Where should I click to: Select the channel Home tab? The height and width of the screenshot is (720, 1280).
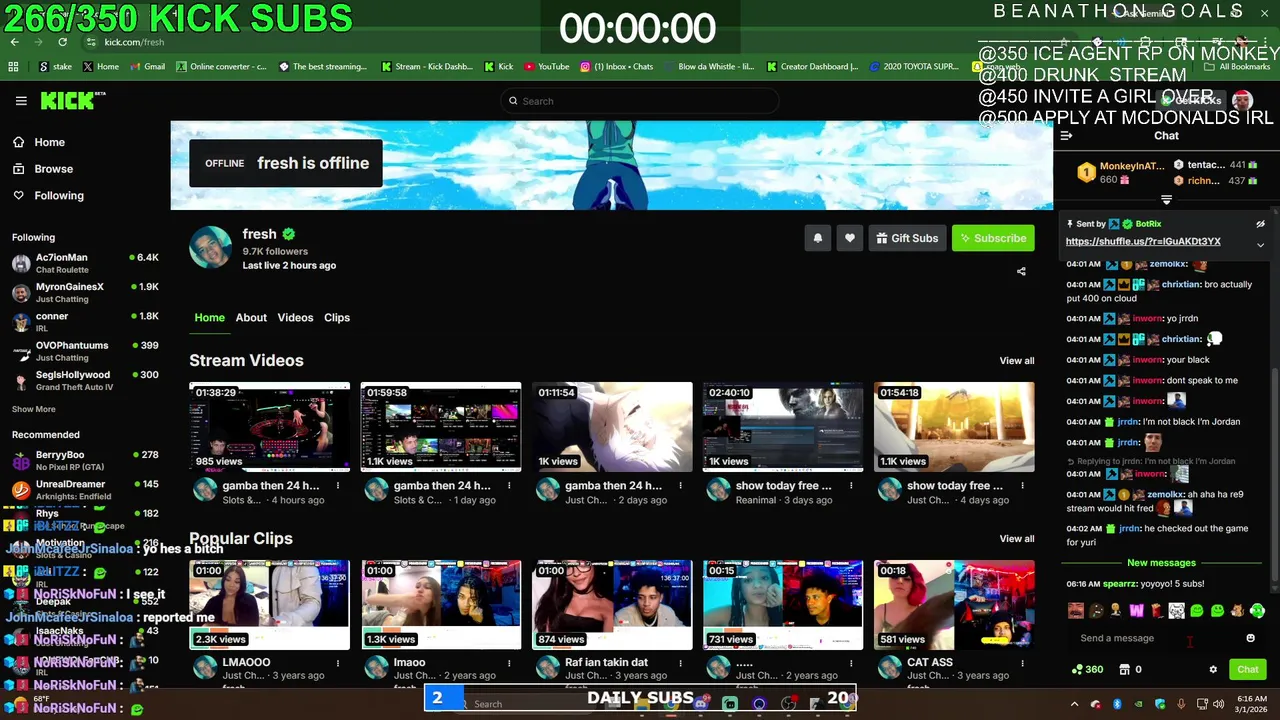pyautogui.click(x=209, y=317)
